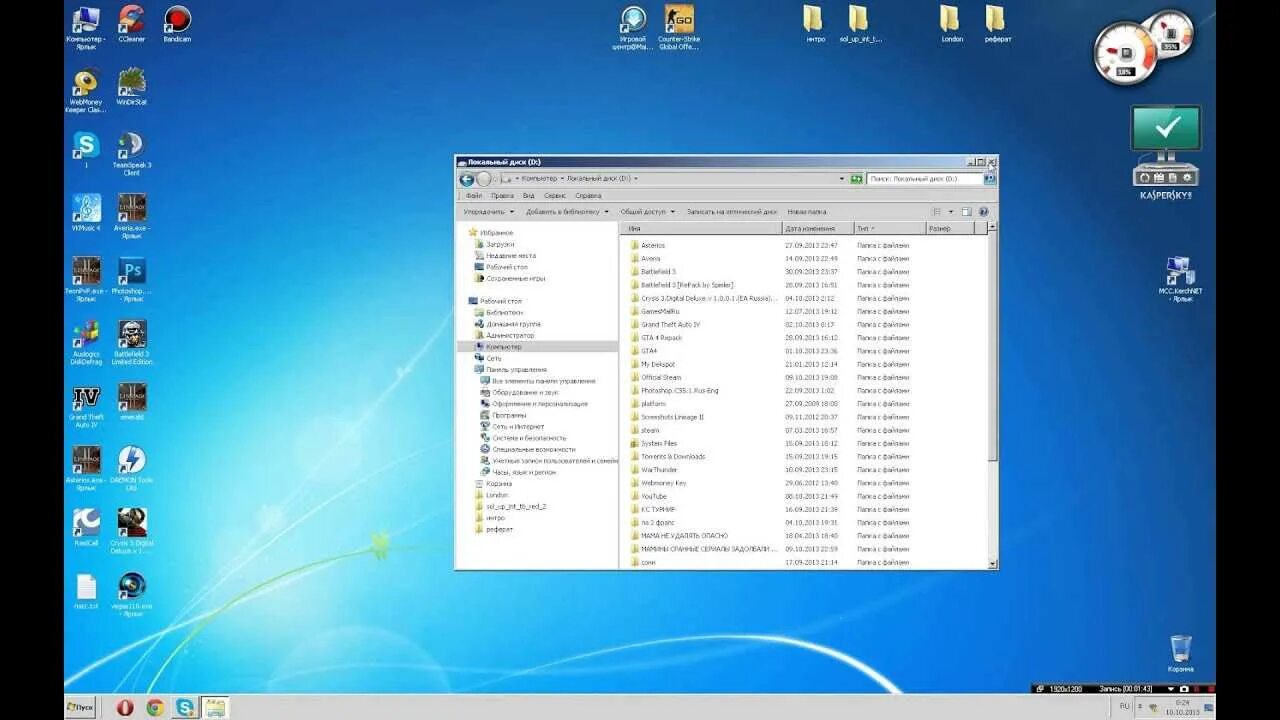Open the WinDirStat desktop icon
Image resolution: width=1280 pixels, height=720 pixels.
click(x=131, y=87)
